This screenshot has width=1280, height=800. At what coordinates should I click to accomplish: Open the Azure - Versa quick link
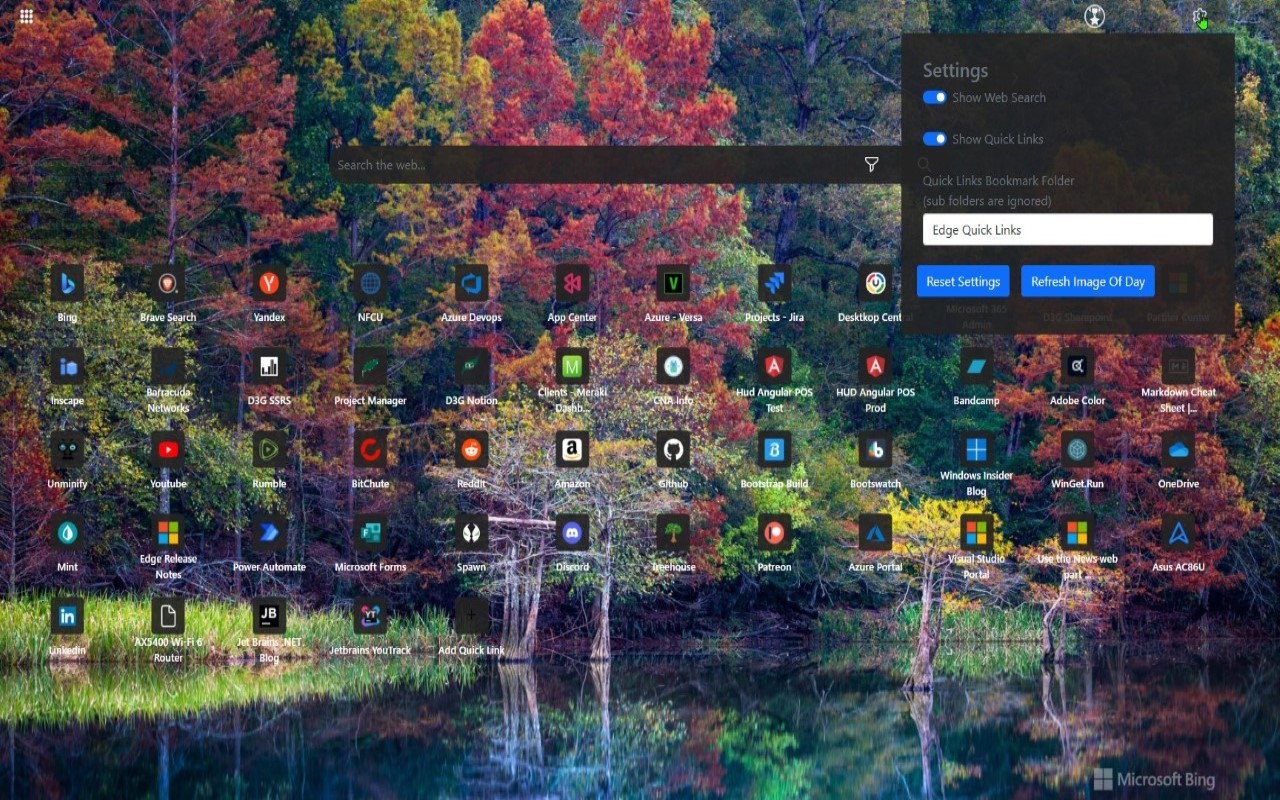(673, 283)
